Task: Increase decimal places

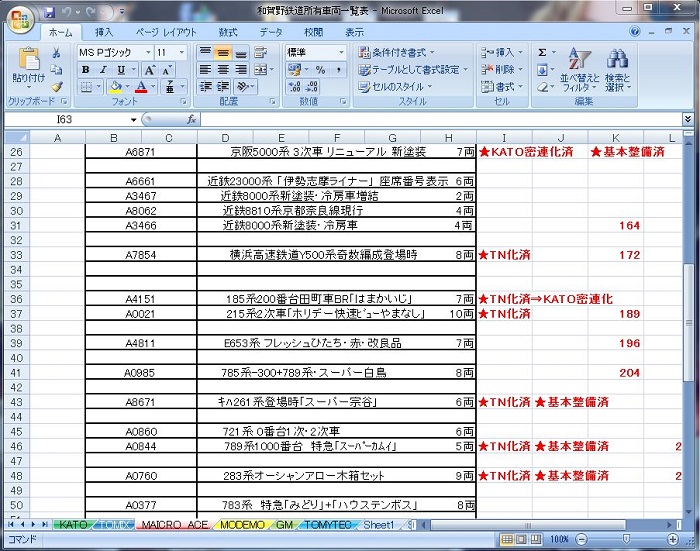Action: (x=294, y=87)
